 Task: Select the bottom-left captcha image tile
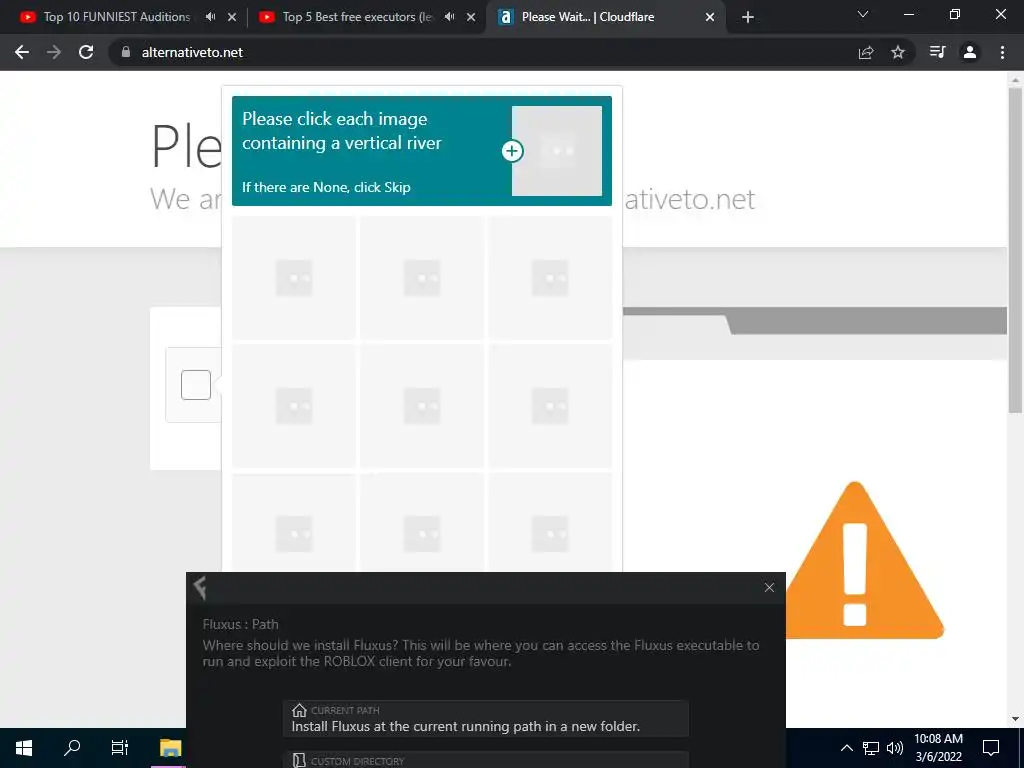[294, 522]
